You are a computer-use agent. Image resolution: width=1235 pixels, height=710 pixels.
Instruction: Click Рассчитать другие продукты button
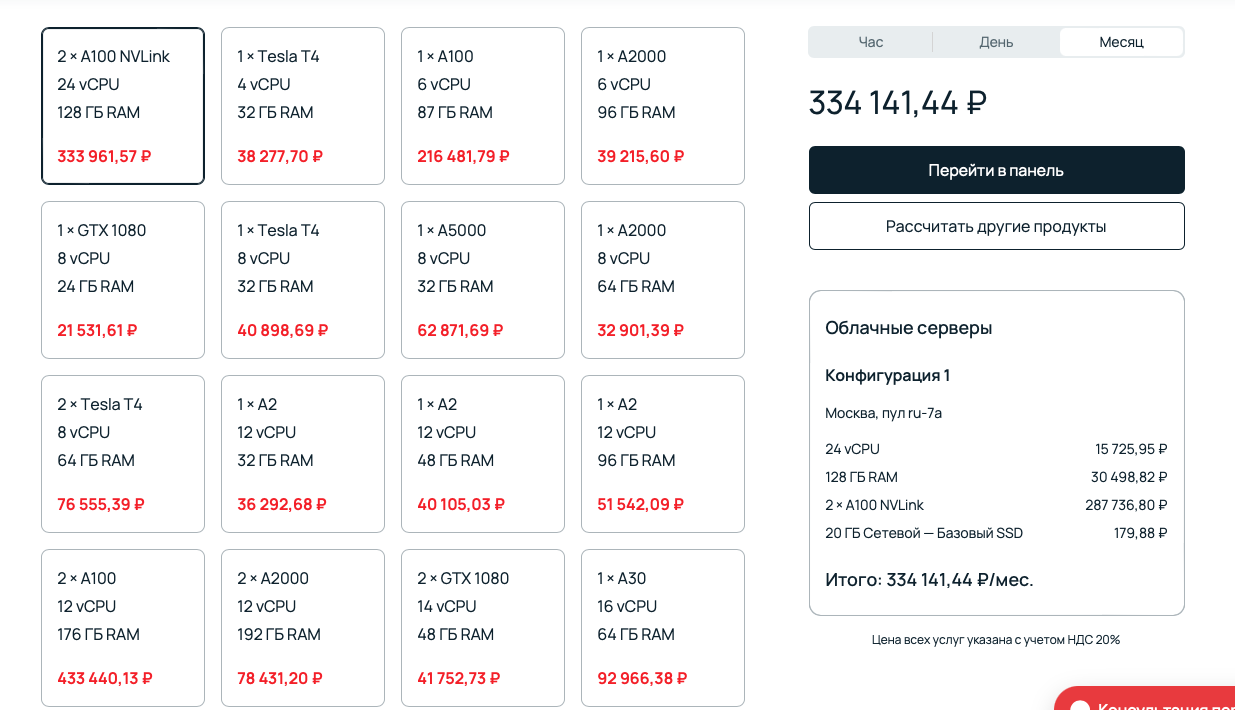pos(996,226)
